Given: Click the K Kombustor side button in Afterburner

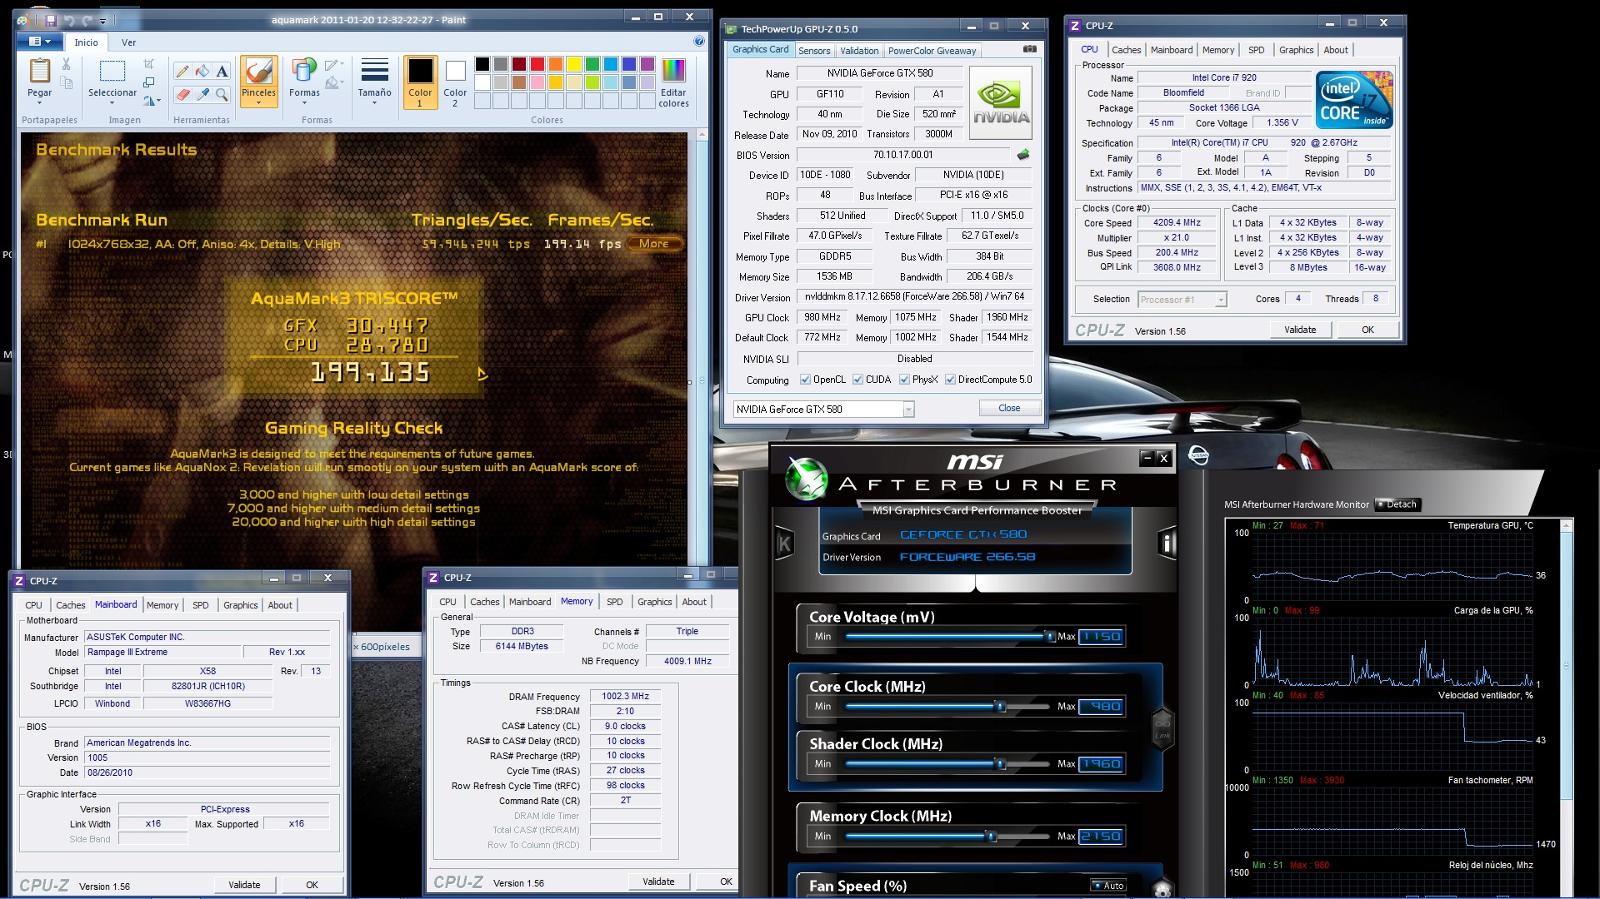Looking at the screenshot, I should [784, 543].
